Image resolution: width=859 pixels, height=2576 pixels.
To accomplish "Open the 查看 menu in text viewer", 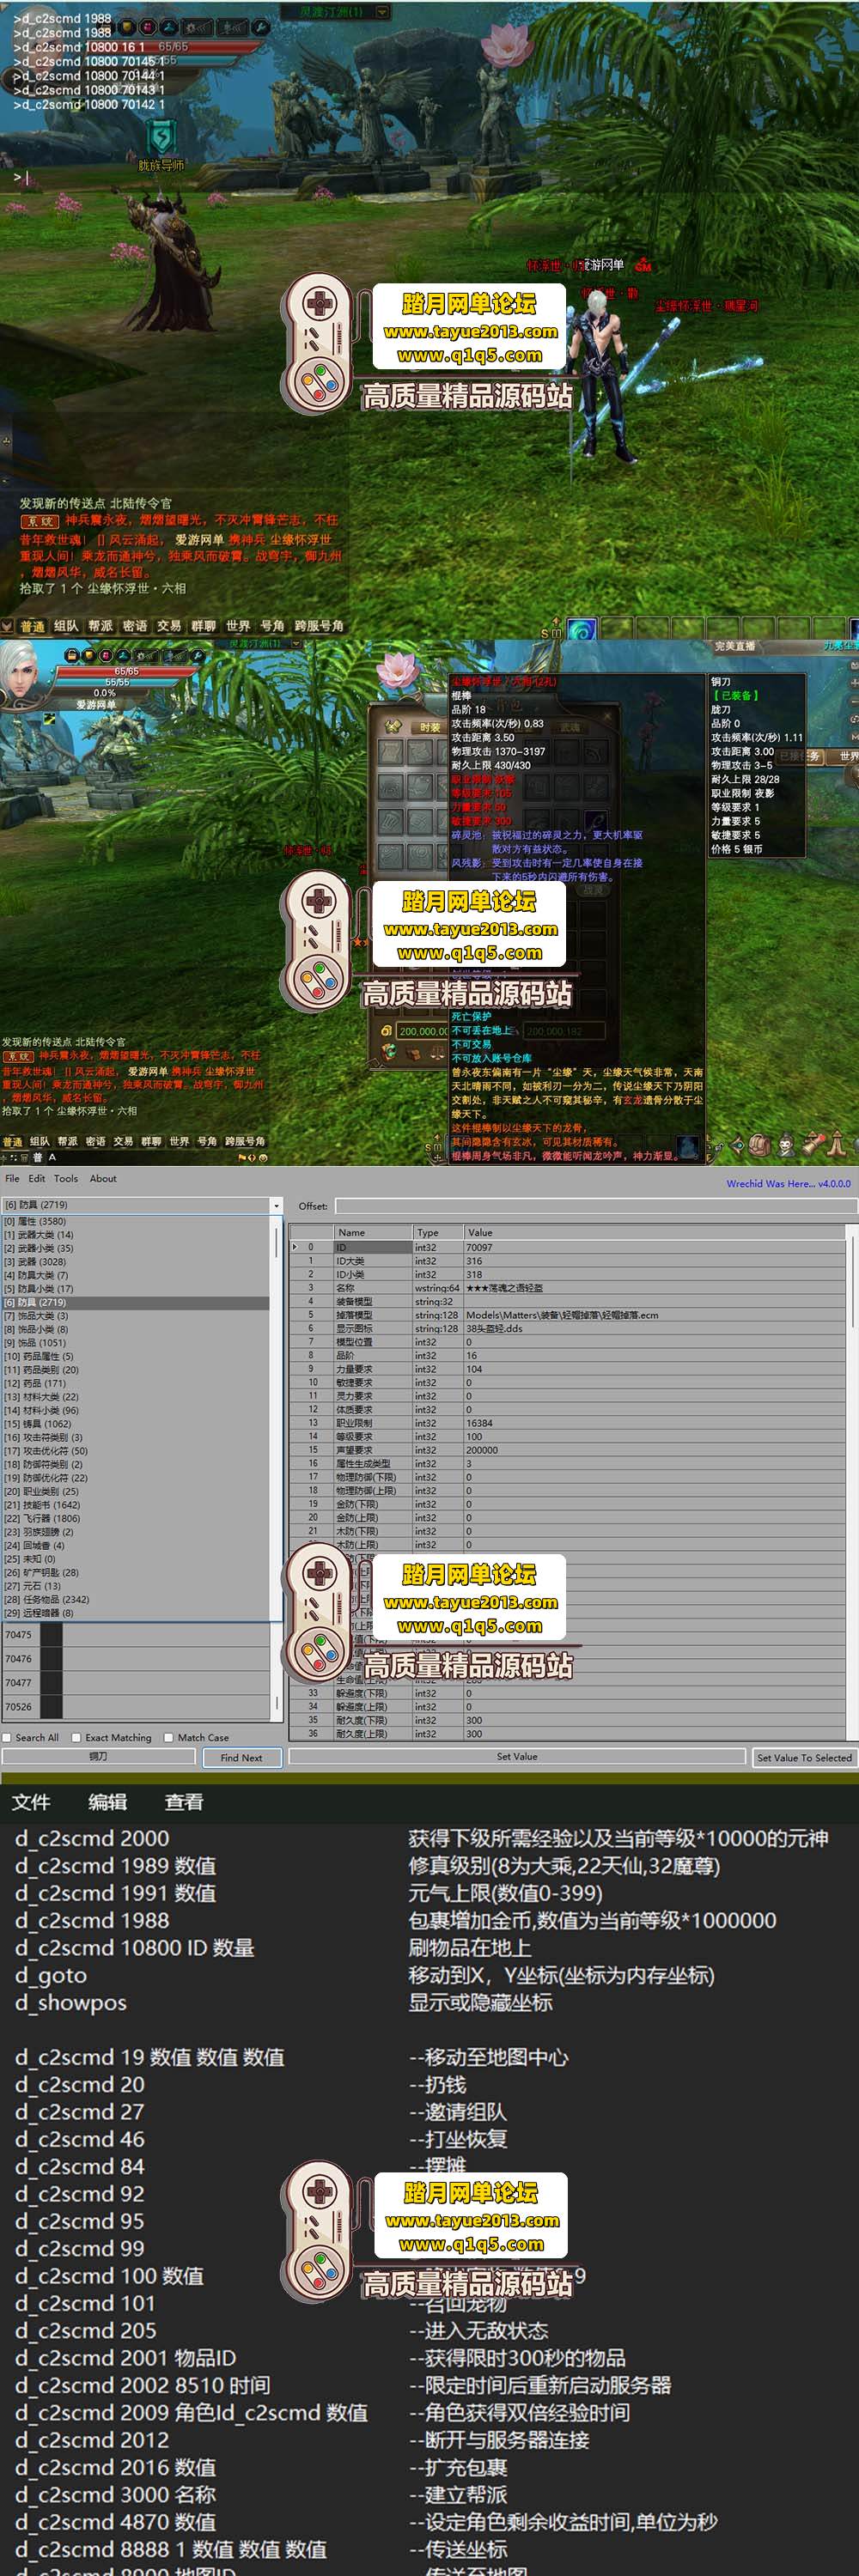I will 184,1802.
